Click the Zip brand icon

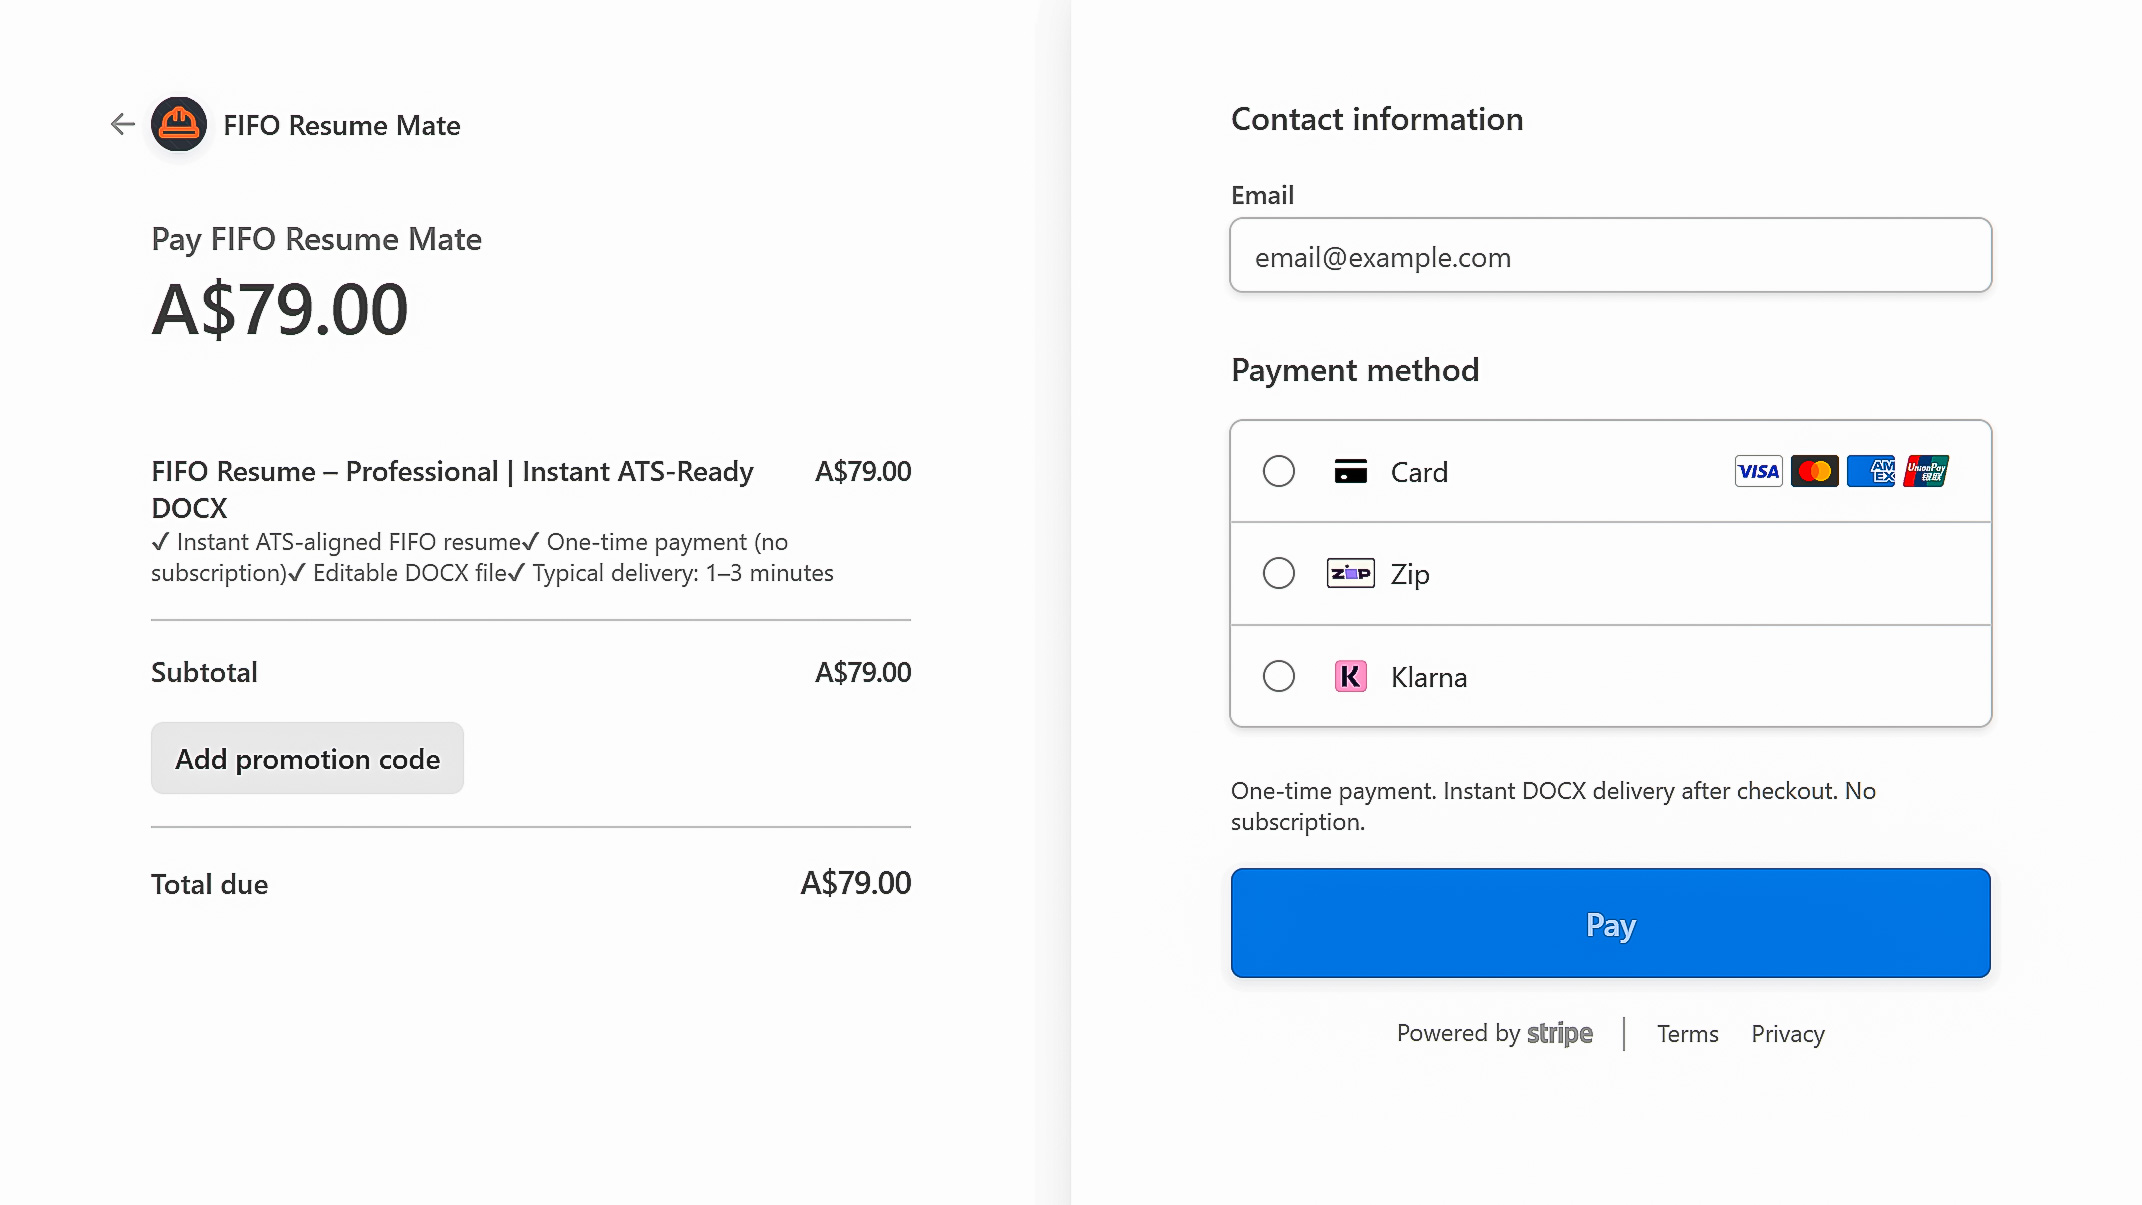pyautogui.click(x=1350, y=573)
